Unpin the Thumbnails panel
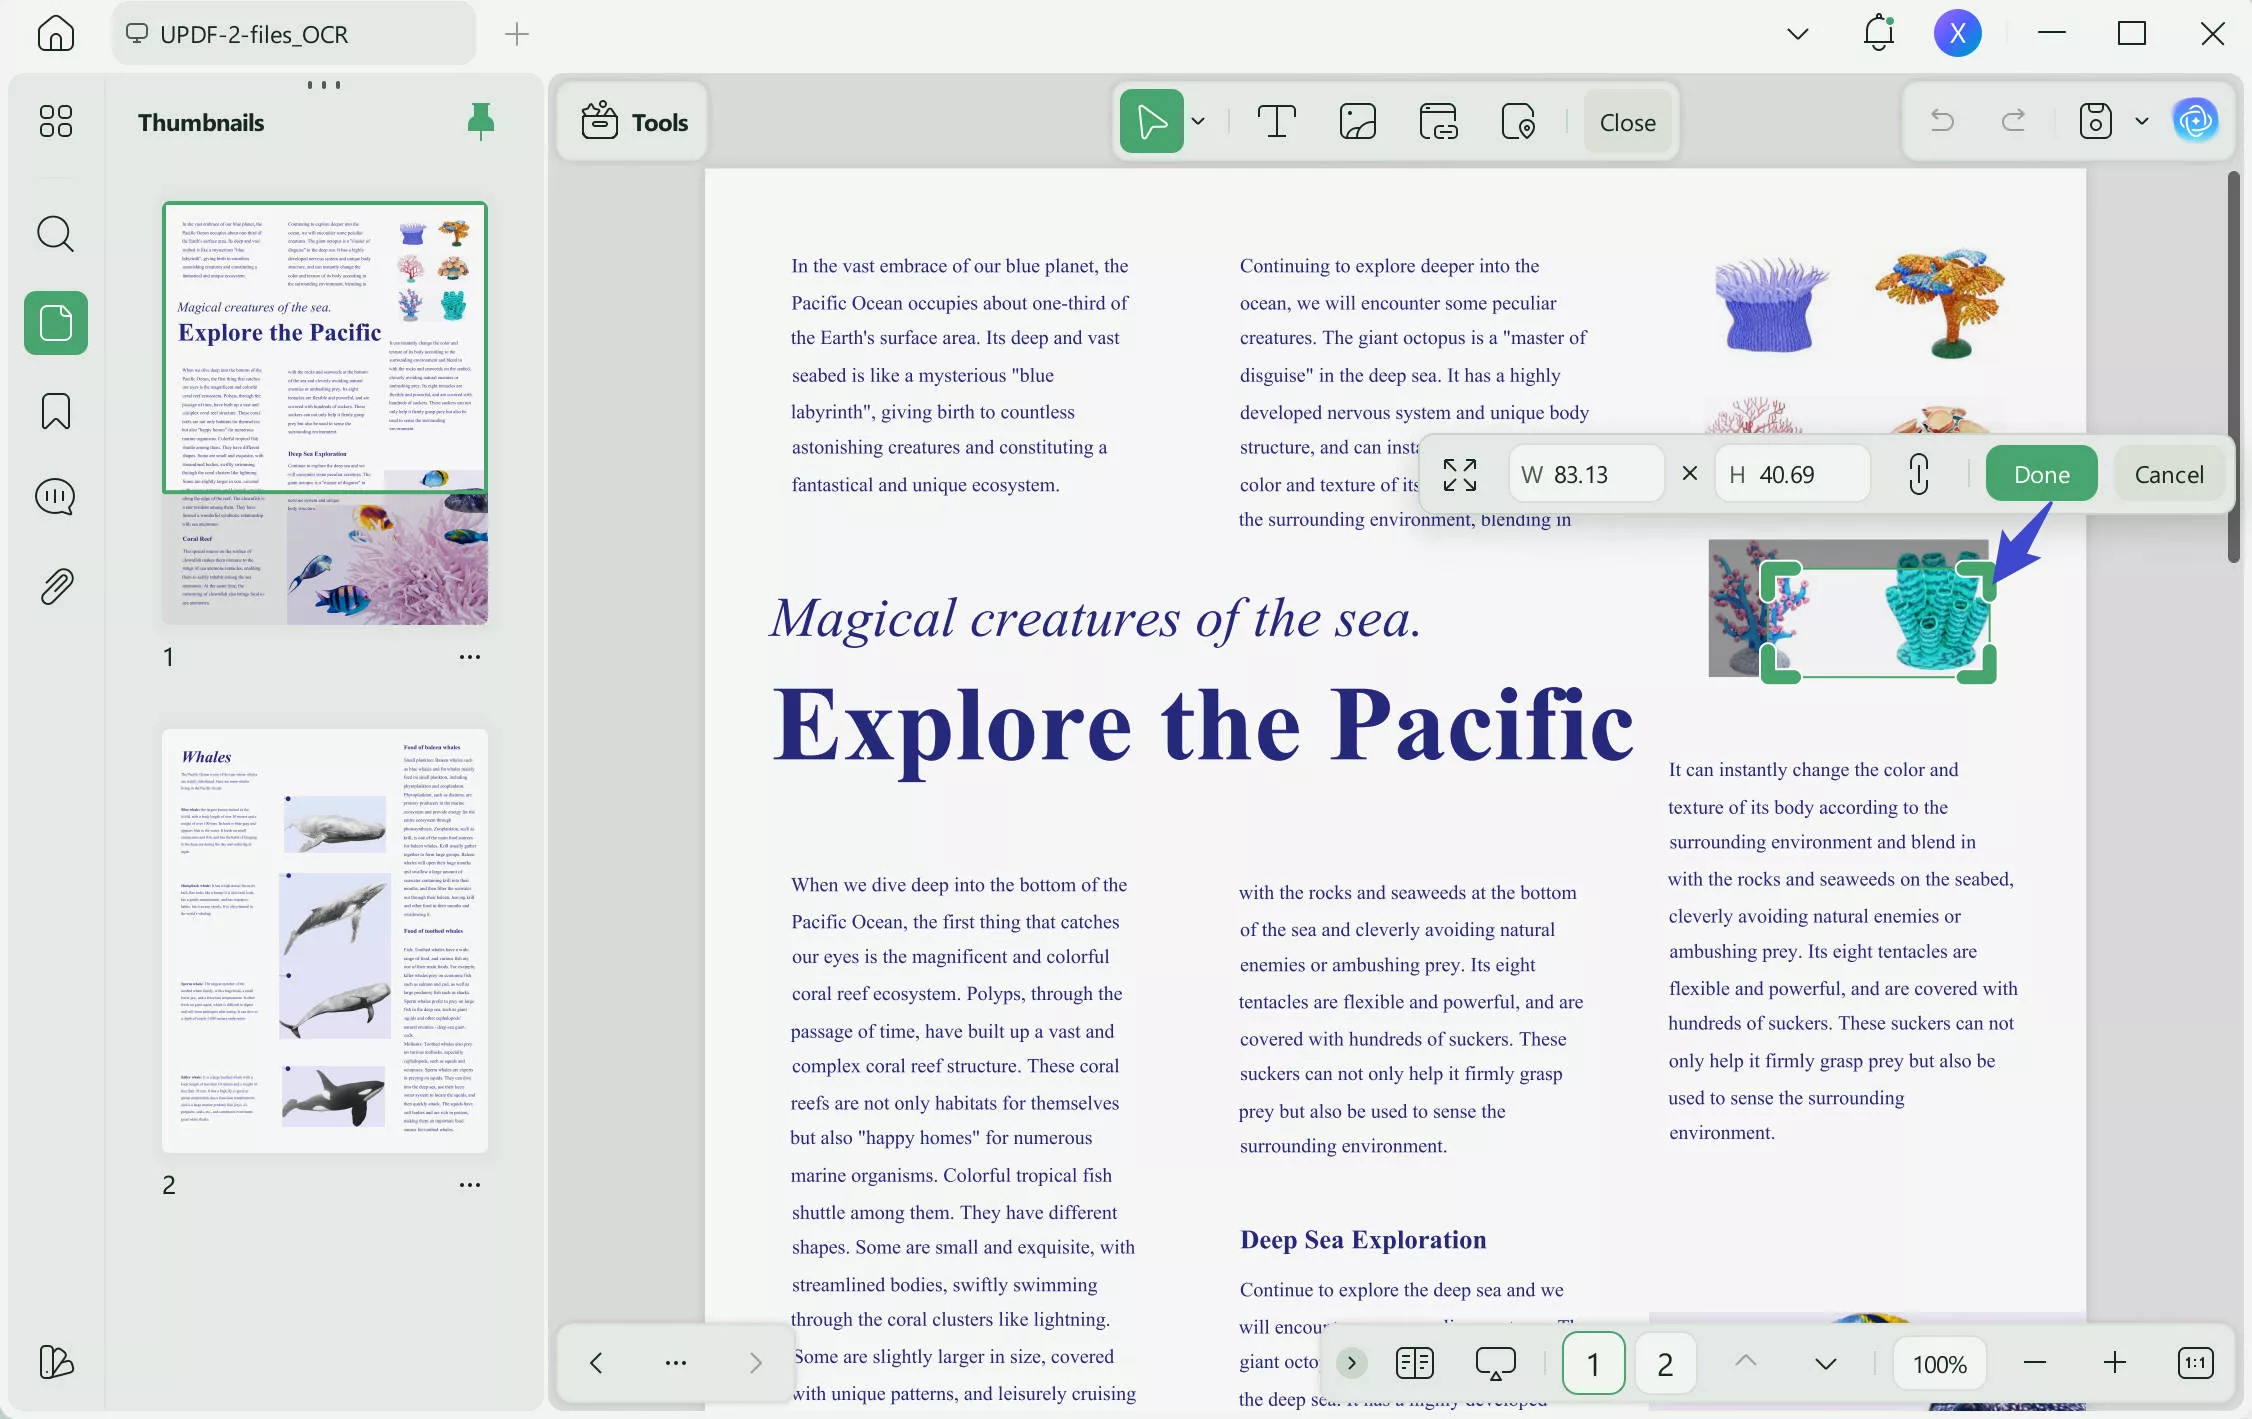 click(480, 121)
